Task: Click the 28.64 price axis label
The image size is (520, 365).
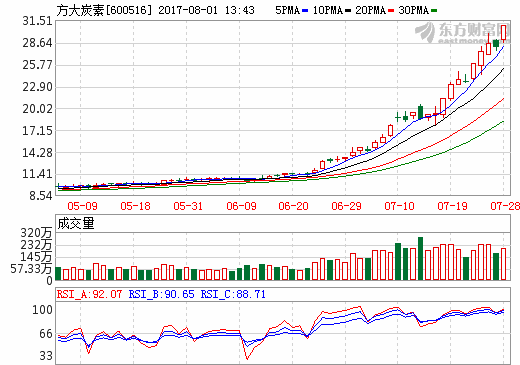Action: 38,43
